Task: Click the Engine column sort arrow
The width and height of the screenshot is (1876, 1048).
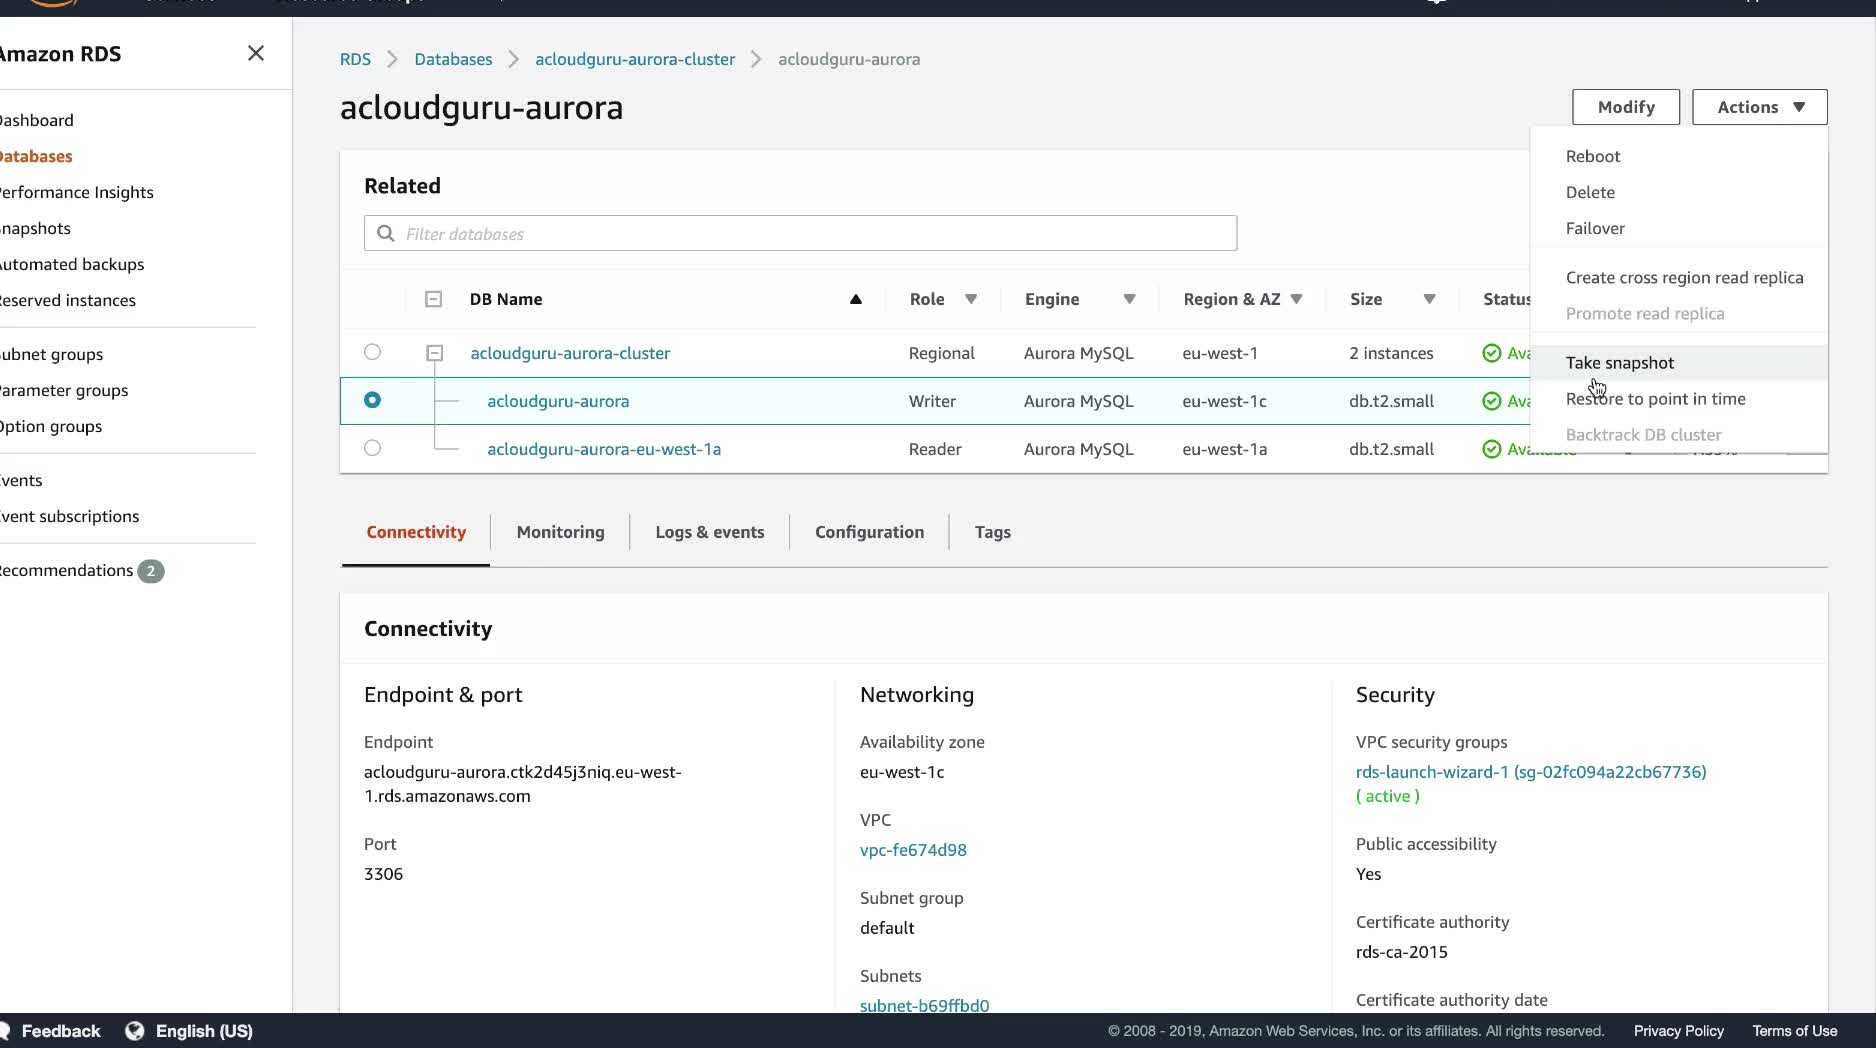Action: click(1129, 299)
